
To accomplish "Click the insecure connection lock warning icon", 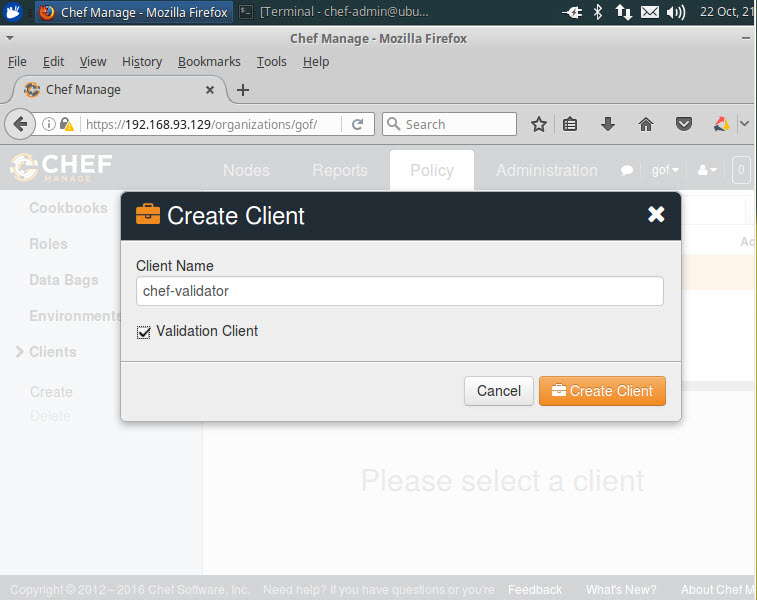I will point(67,125).
